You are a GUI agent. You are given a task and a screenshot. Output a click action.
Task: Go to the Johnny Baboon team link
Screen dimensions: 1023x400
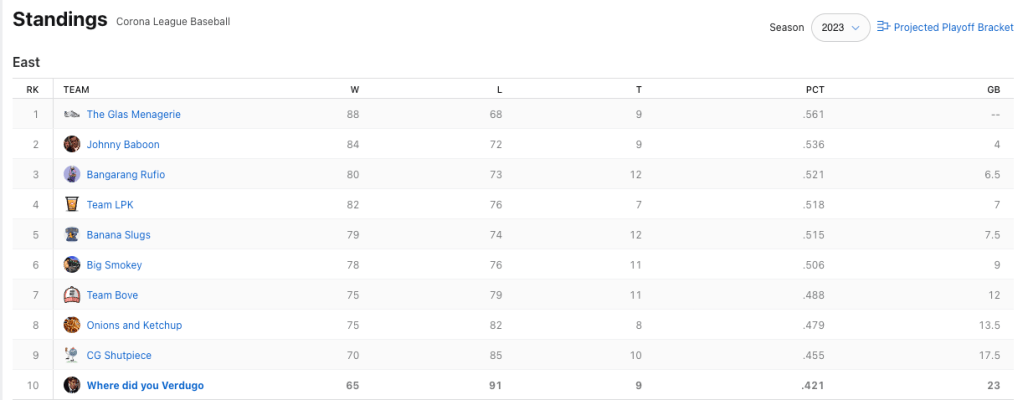[x=123, y=145]
